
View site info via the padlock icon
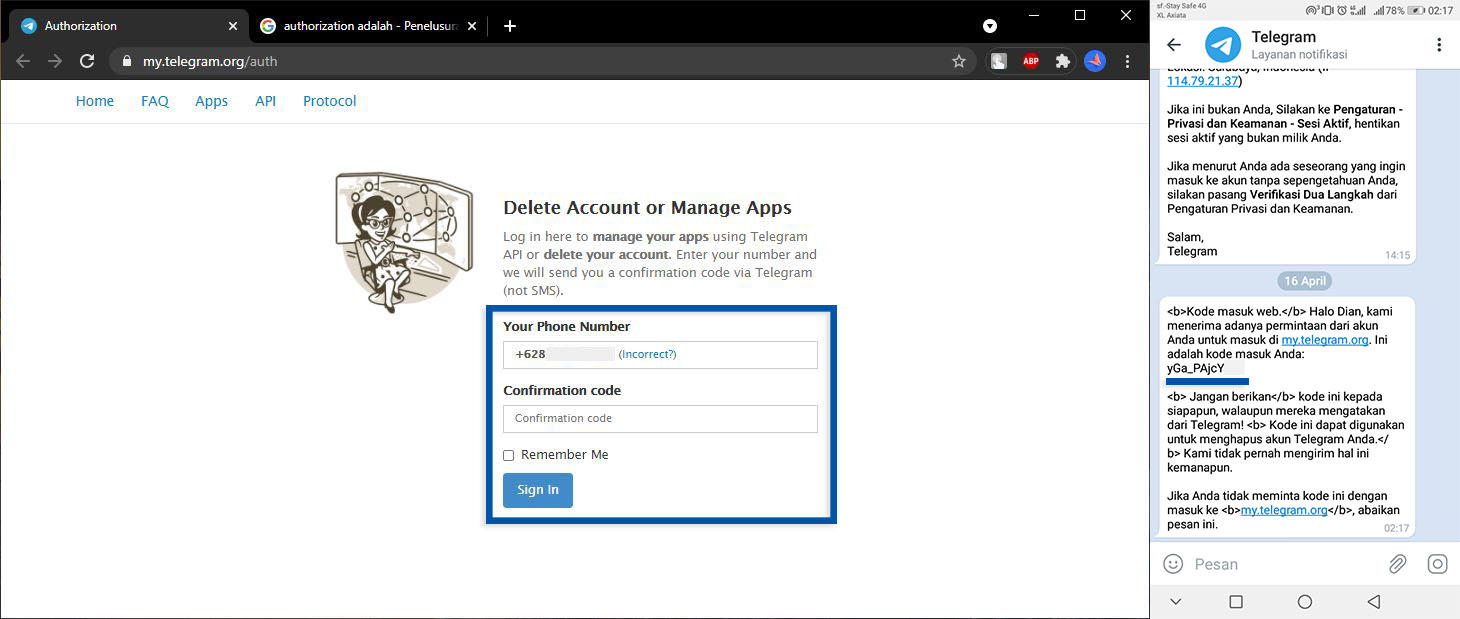tap(126, 60)
